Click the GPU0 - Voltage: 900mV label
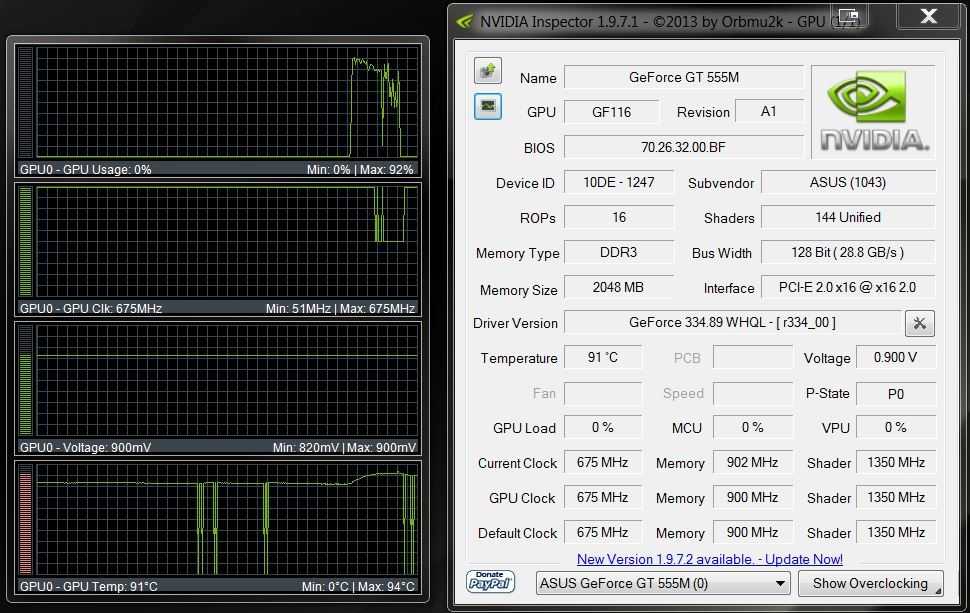 point(85,447)
